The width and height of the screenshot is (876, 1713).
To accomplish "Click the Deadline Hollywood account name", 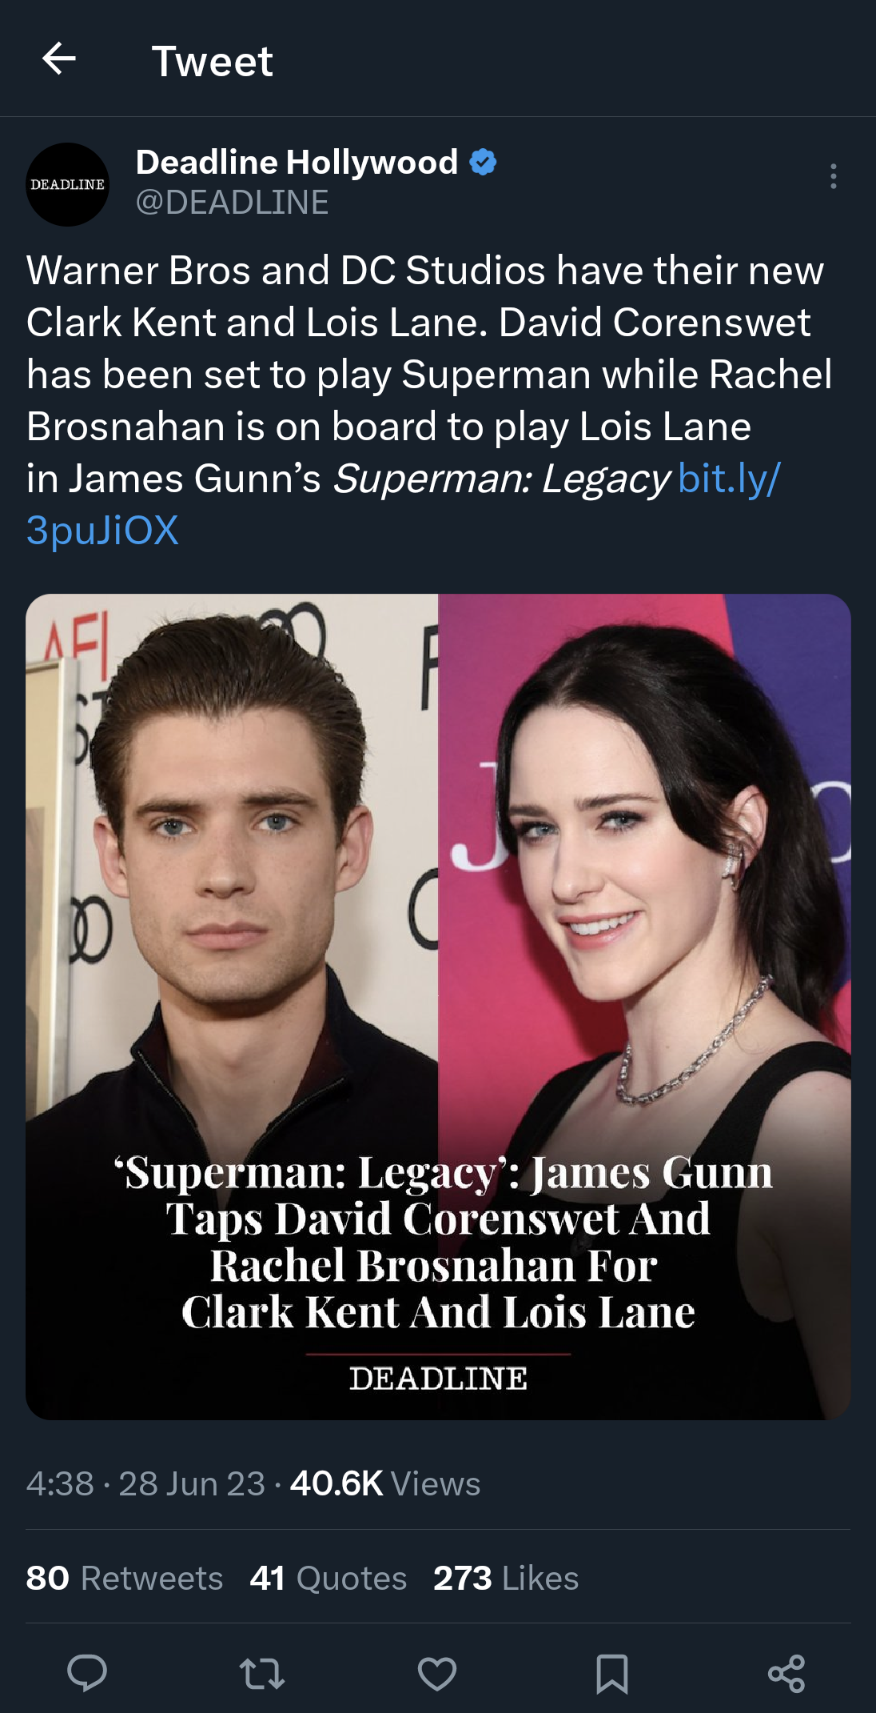I will tap(297, 162).
